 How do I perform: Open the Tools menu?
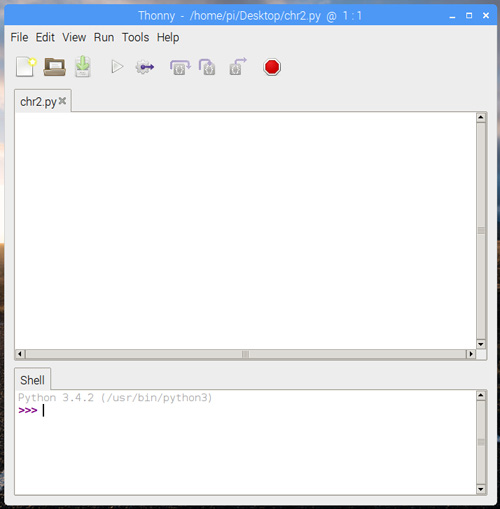(135, 37)
